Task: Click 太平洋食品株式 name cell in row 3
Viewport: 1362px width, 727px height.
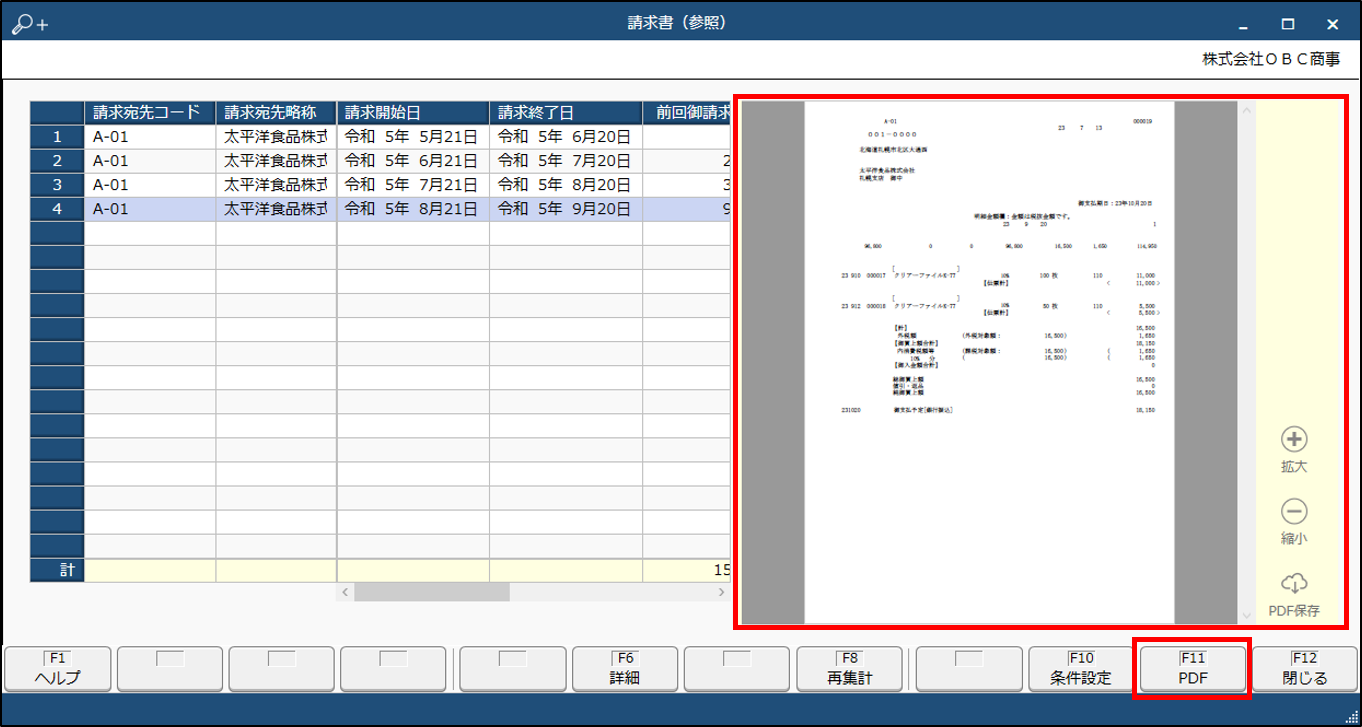Action: coord(276,185)
